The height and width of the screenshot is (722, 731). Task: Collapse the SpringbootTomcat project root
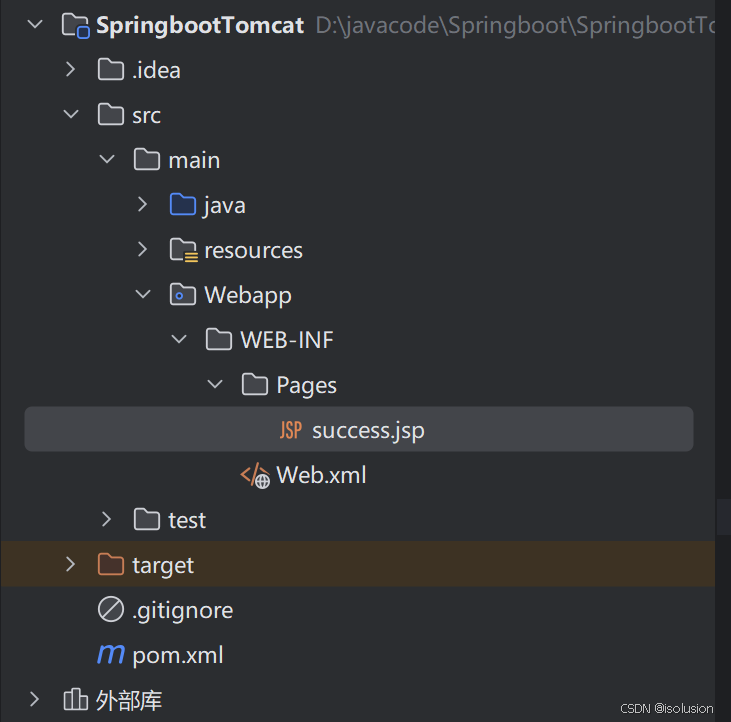(x=35, y=24)
